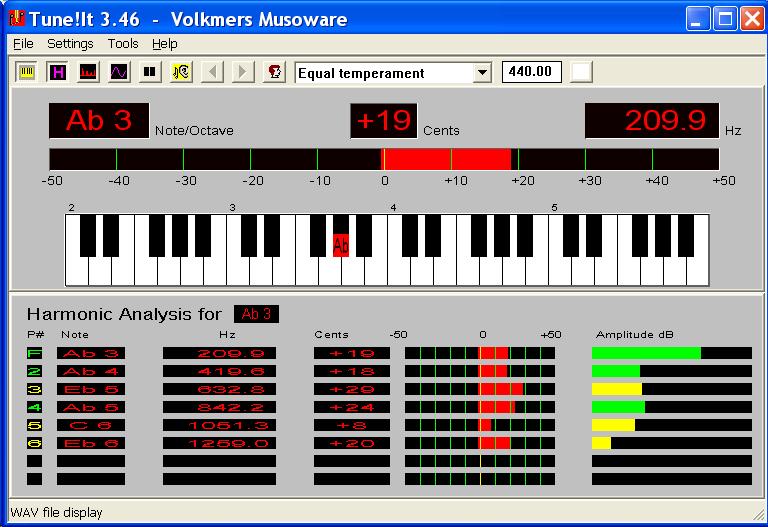This screenshot has height=527, width=768.
Task: Click partial number 4 indicator
Action: 34,407
